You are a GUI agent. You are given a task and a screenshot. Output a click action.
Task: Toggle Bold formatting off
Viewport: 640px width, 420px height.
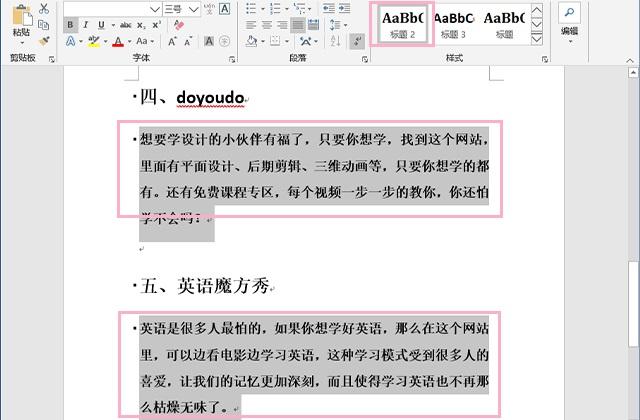click(x=71, y=25)
